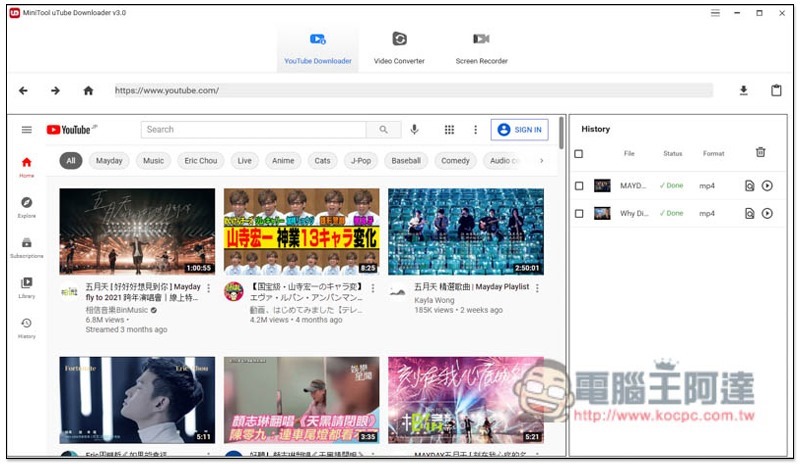This screenshot has height=464, width=800.
Task: Select the Comedy category chip
Action: [x=455, y=161]
